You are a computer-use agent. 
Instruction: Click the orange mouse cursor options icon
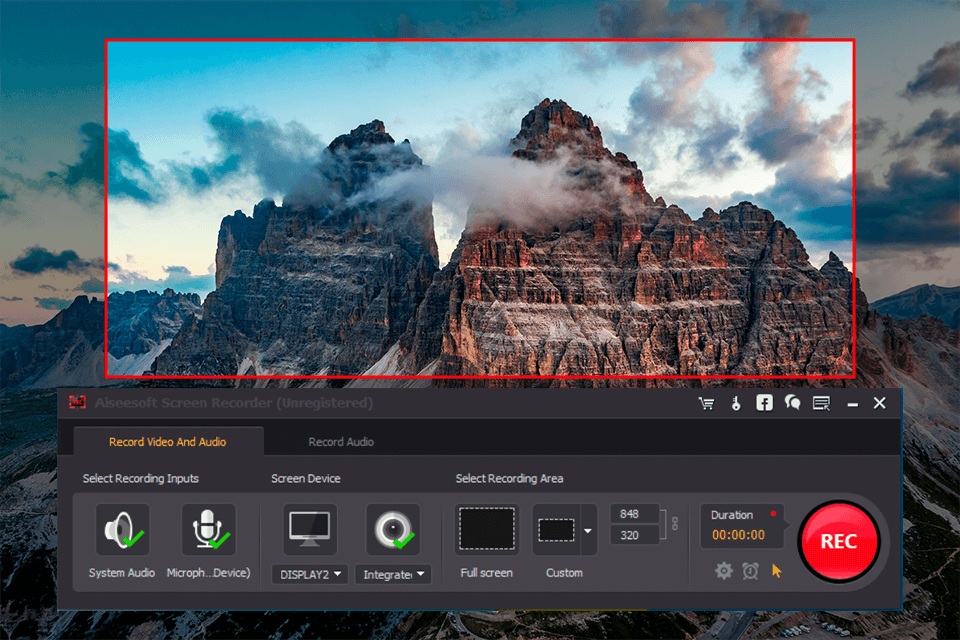pos(776,571)
